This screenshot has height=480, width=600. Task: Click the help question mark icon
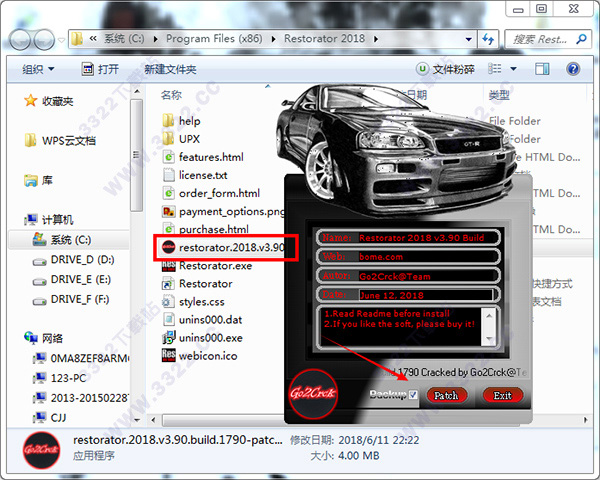click(x=573, y=70)
